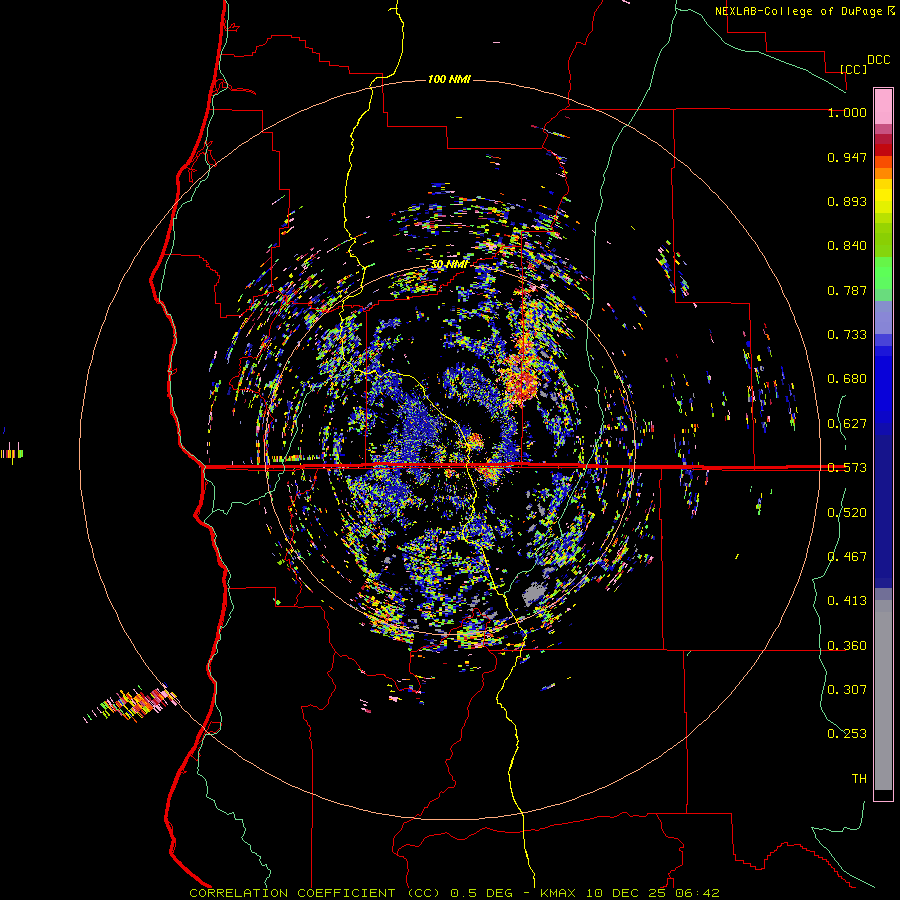
Task: Click the DCC label above the color scale
Action: (879, 60)
